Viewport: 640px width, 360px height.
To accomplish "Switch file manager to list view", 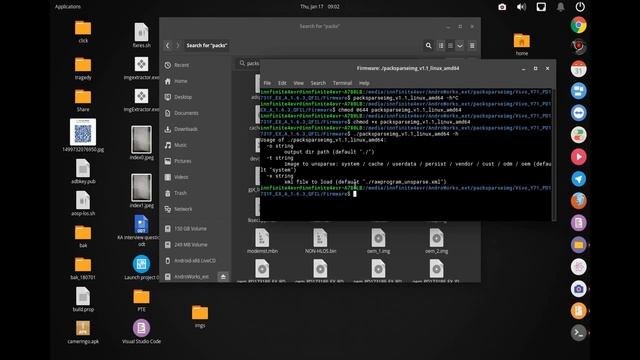I will click(450, 46).
